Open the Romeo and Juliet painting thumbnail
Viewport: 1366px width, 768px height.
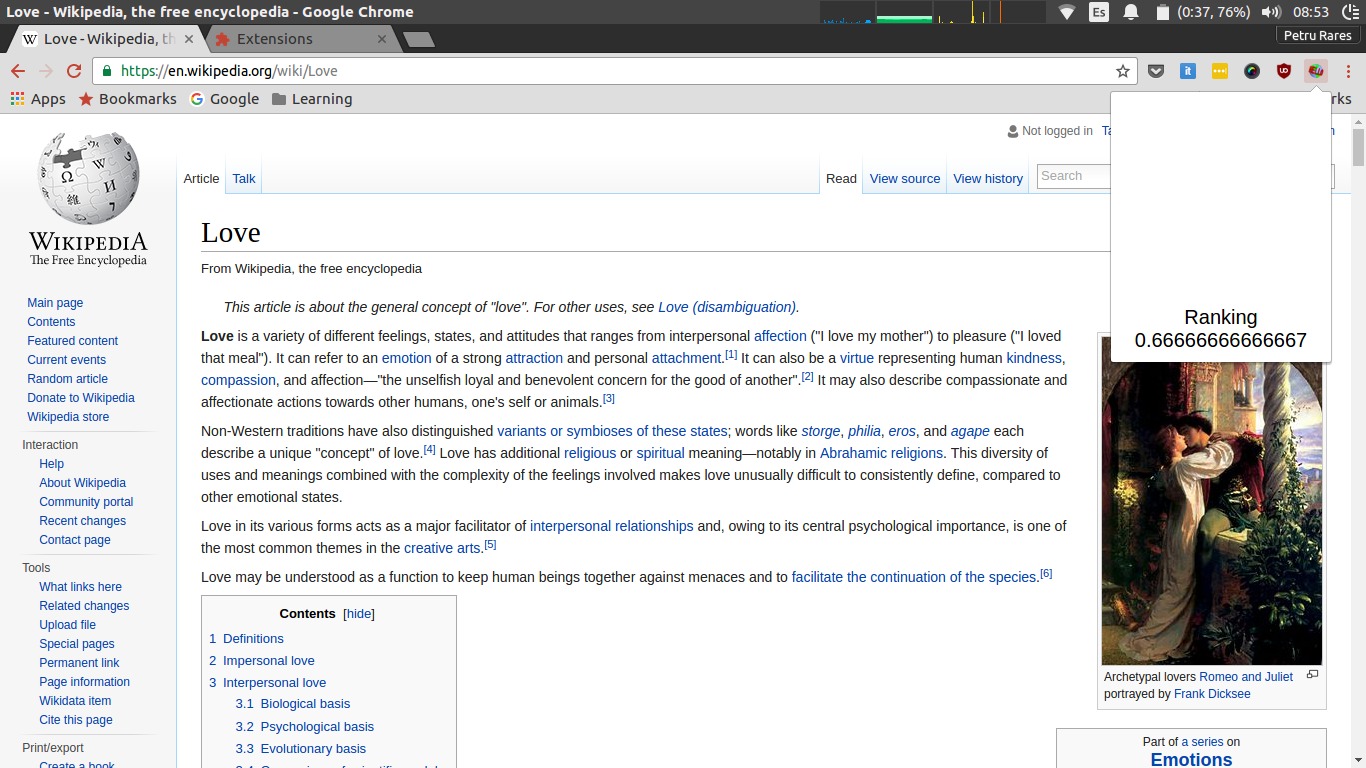point(1212,500)
